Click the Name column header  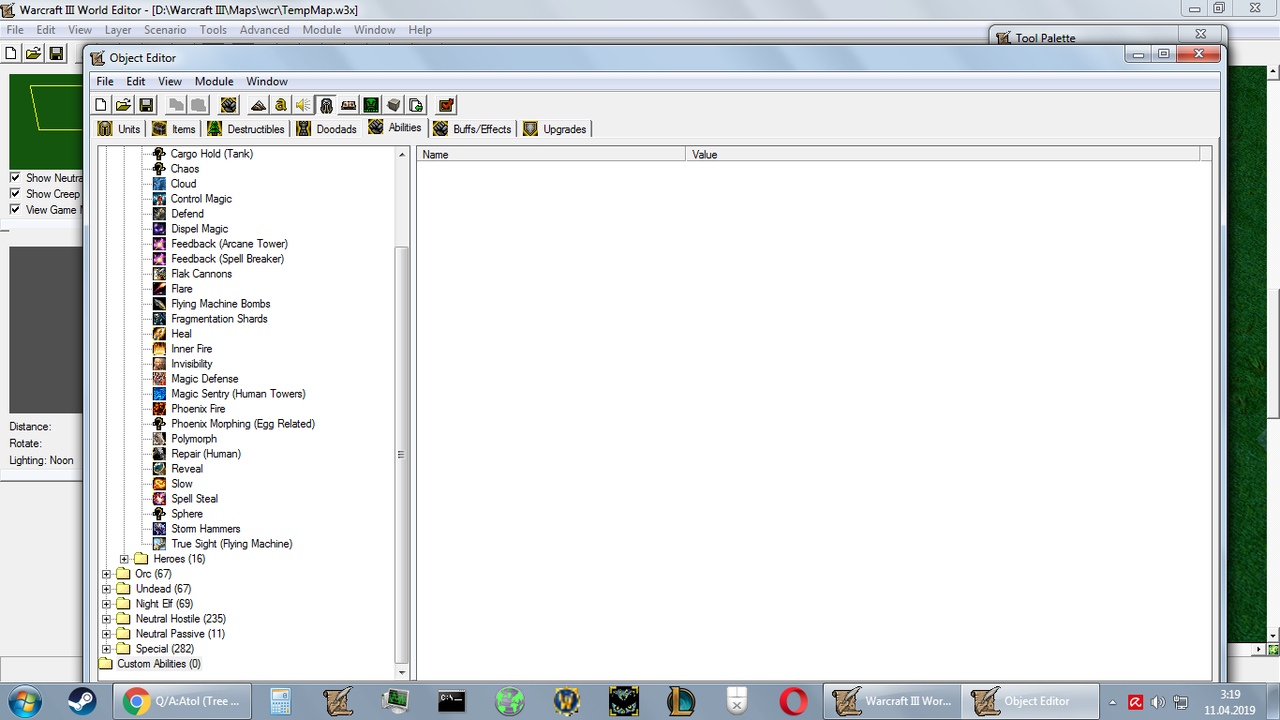551,155
